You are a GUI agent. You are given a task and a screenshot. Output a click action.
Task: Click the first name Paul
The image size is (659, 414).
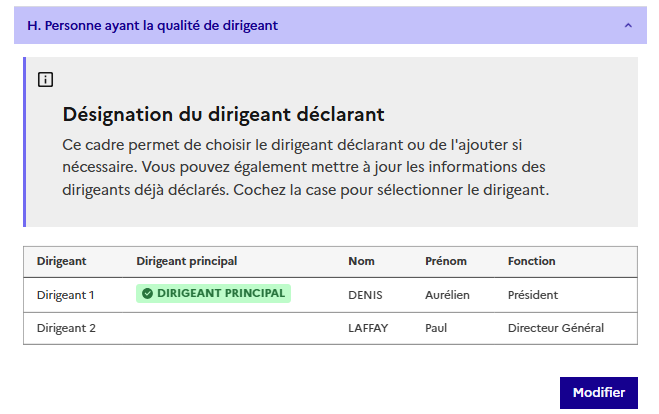435,328
